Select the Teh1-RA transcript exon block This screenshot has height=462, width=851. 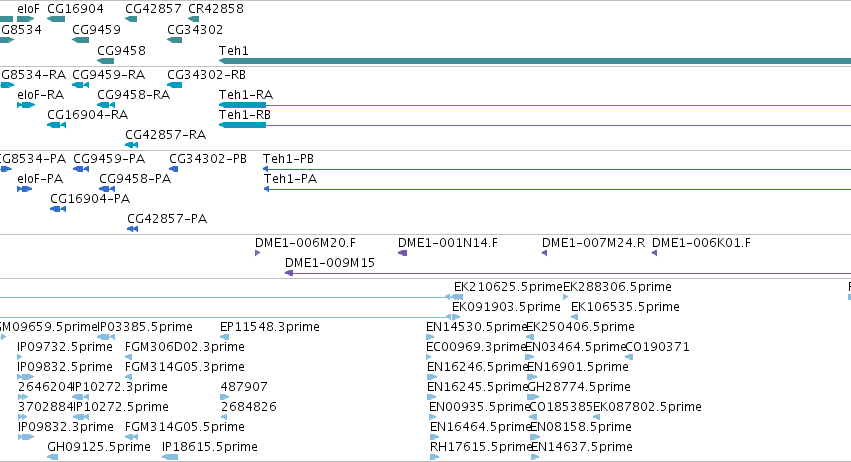[242, 105]
